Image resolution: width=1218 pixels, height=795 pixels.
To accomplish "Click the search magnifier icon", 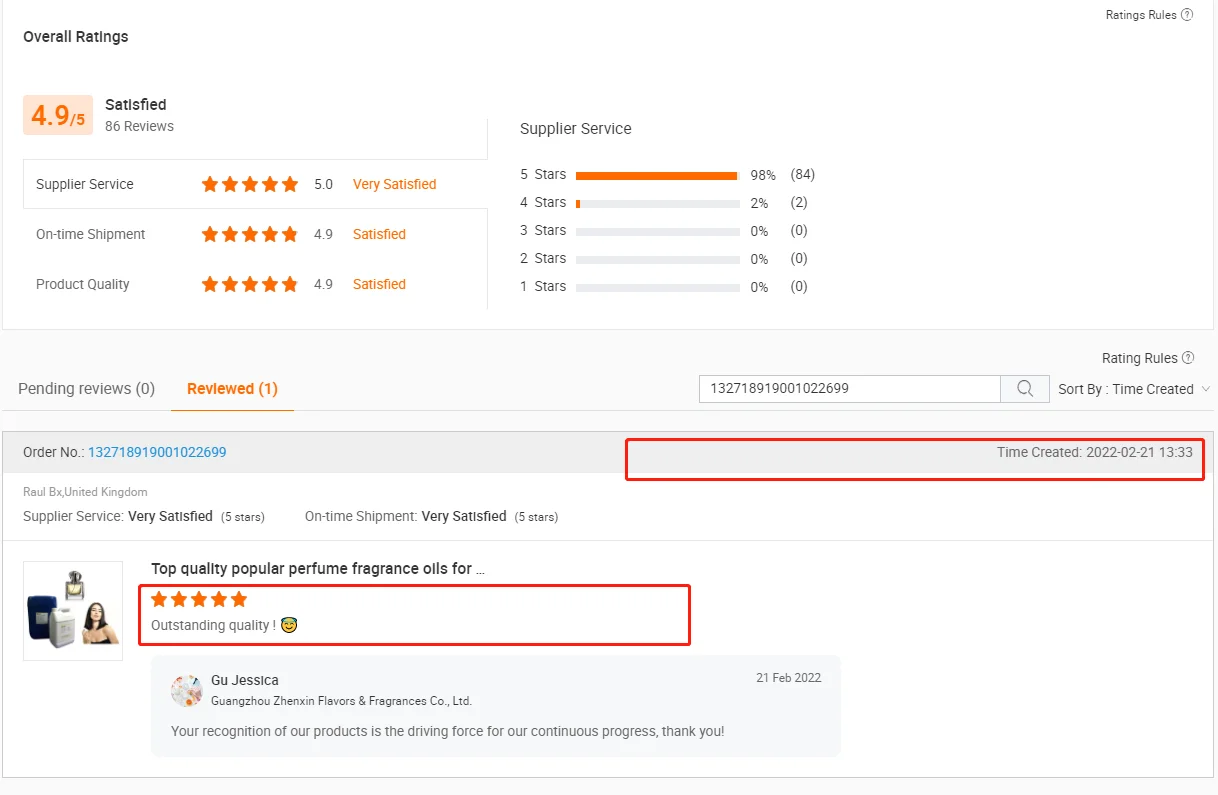I will (x=1025, y=389).
